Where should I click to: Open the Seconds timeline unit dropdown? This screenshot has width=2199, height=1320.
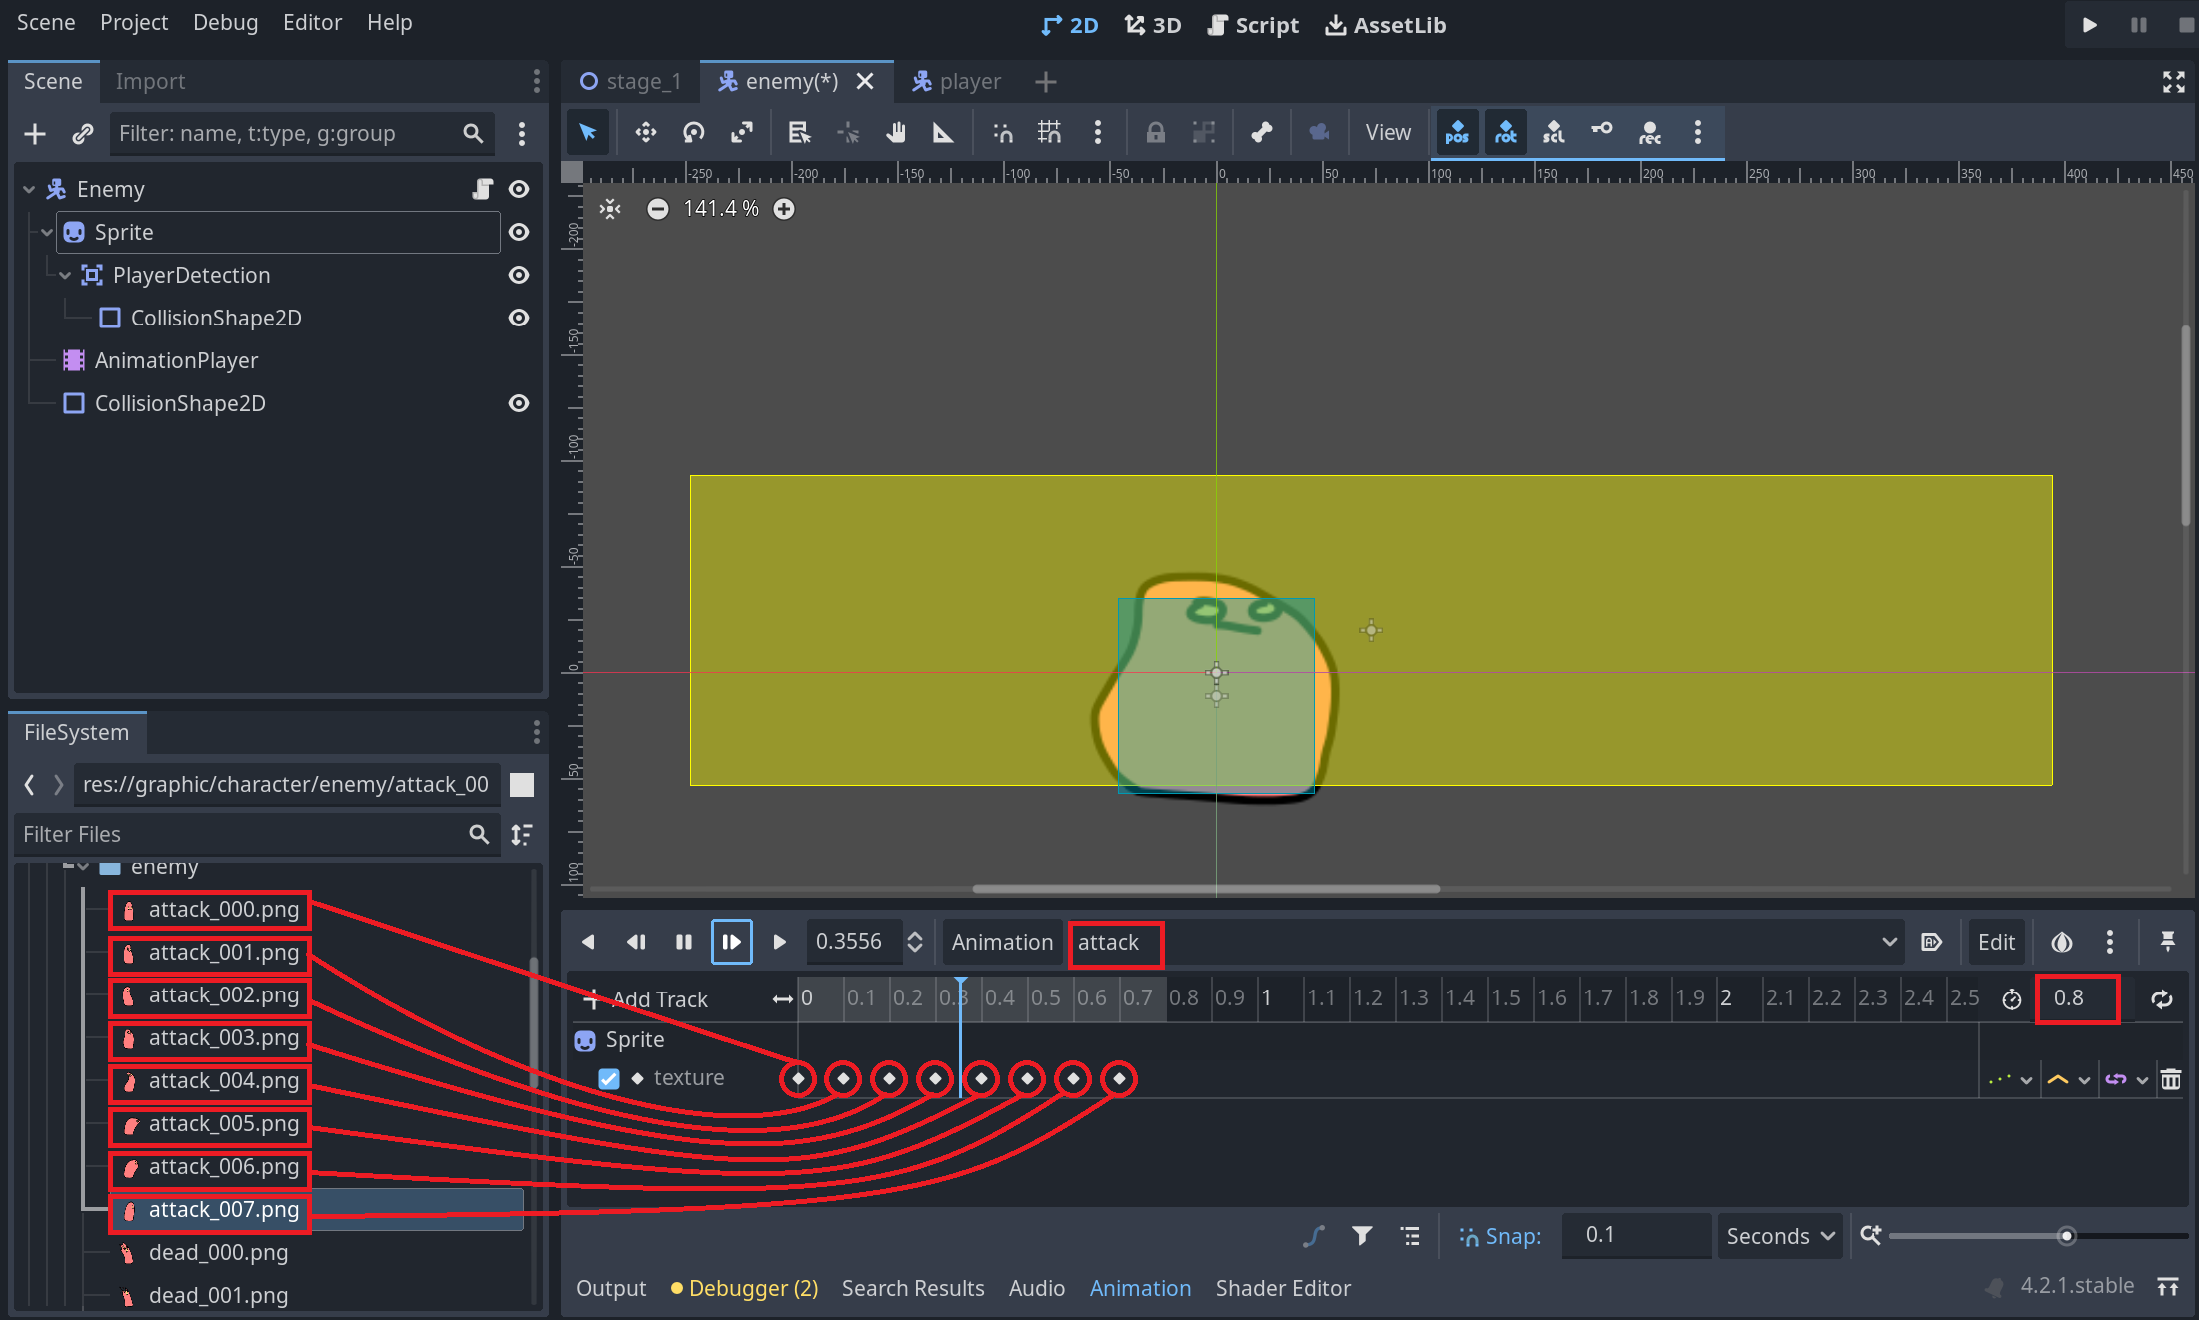point(1780,1236)
